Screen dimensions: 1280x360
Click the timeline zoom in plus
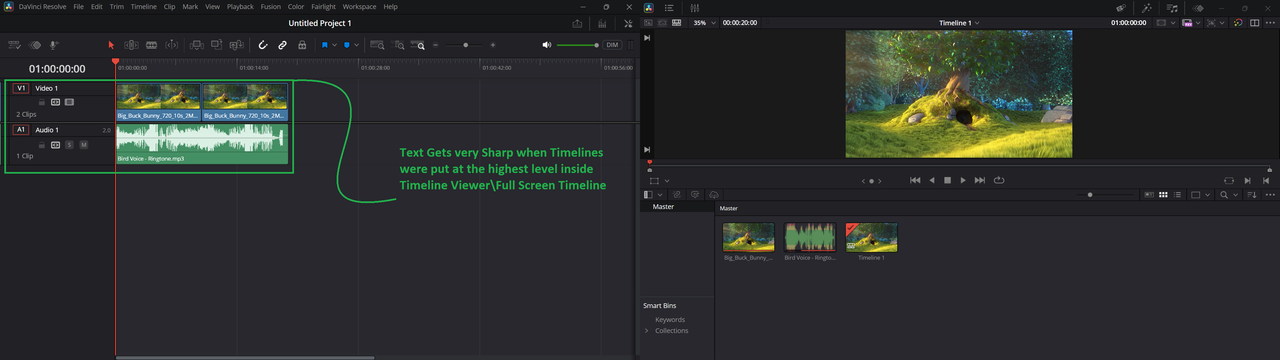(494, 45)
